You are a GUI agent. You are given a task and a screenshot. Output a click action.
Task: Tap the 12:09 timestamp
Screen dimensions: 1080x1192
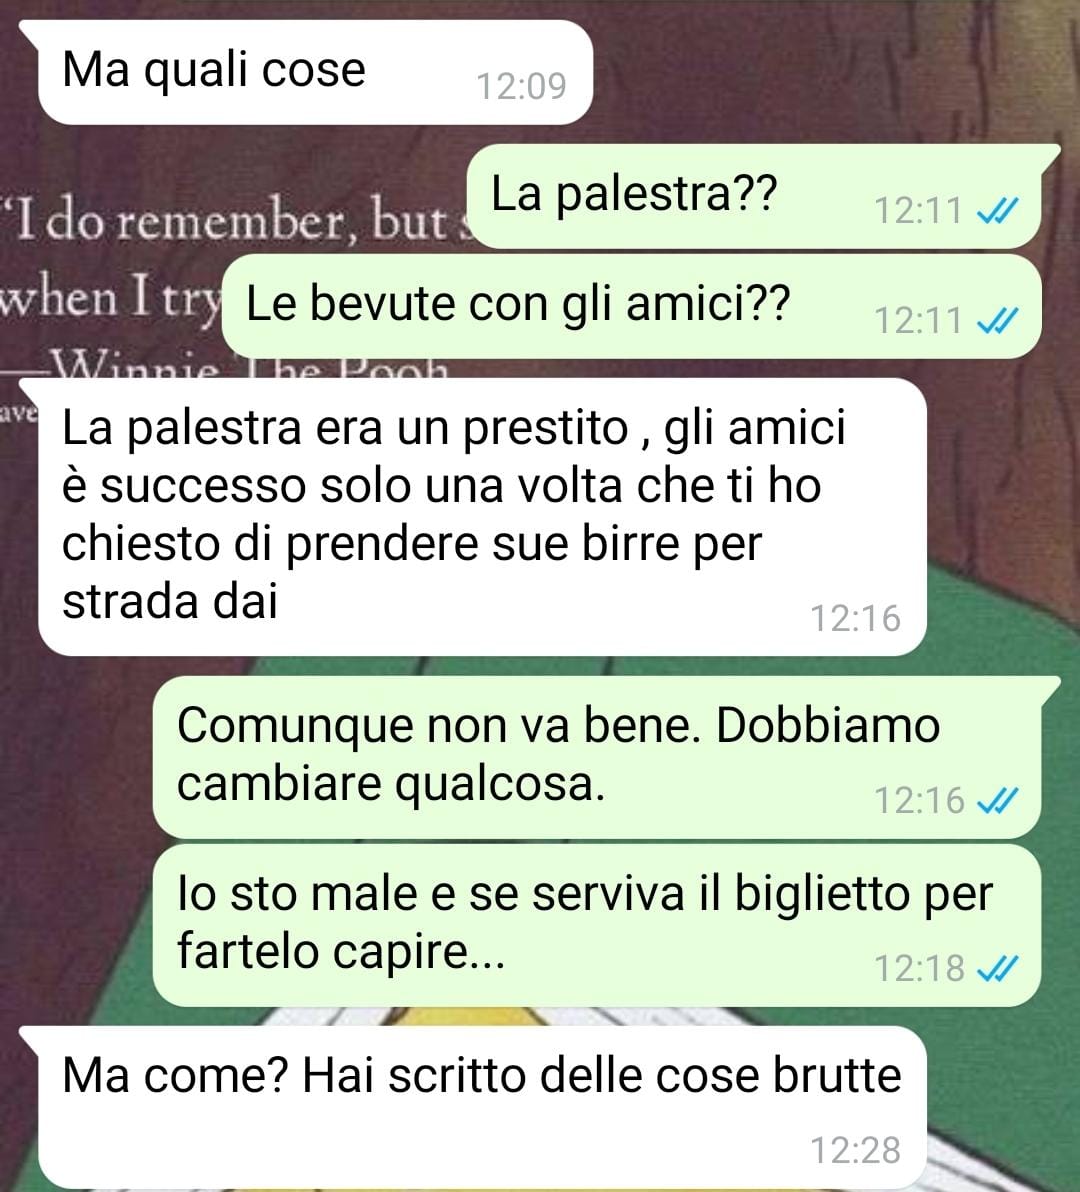pyautogui.click(x=521, y=86)
